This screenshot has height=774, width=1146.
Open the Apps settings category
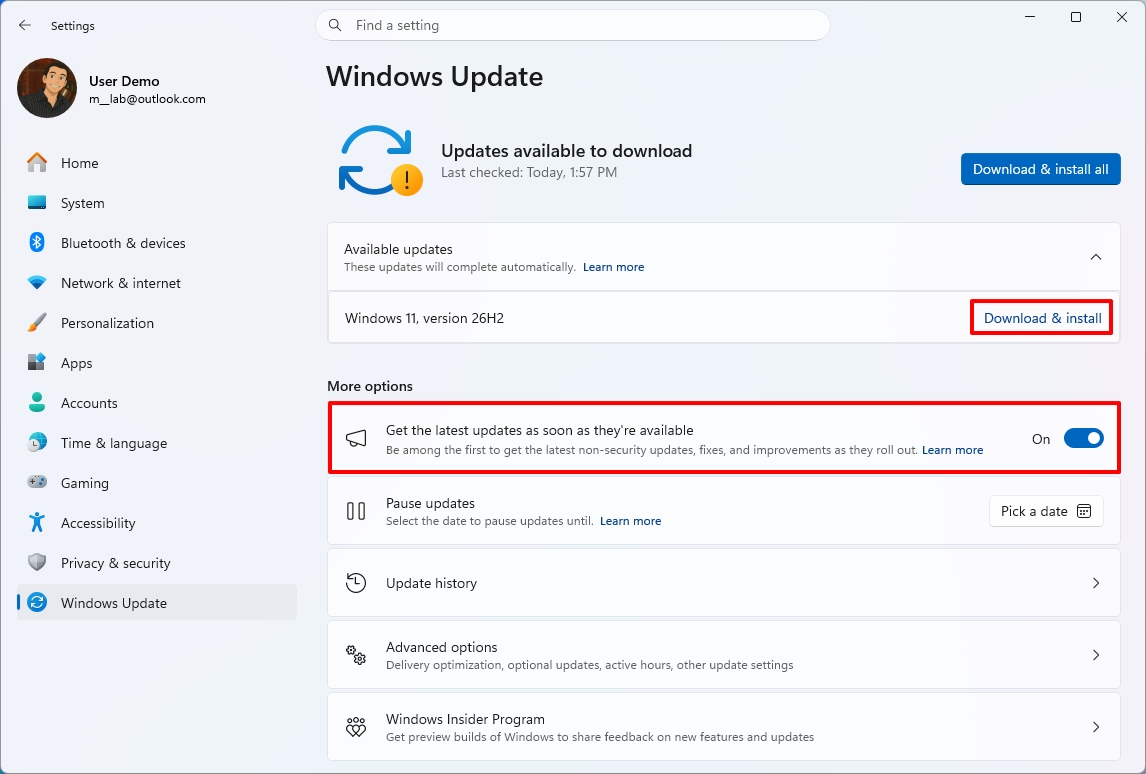157,363
